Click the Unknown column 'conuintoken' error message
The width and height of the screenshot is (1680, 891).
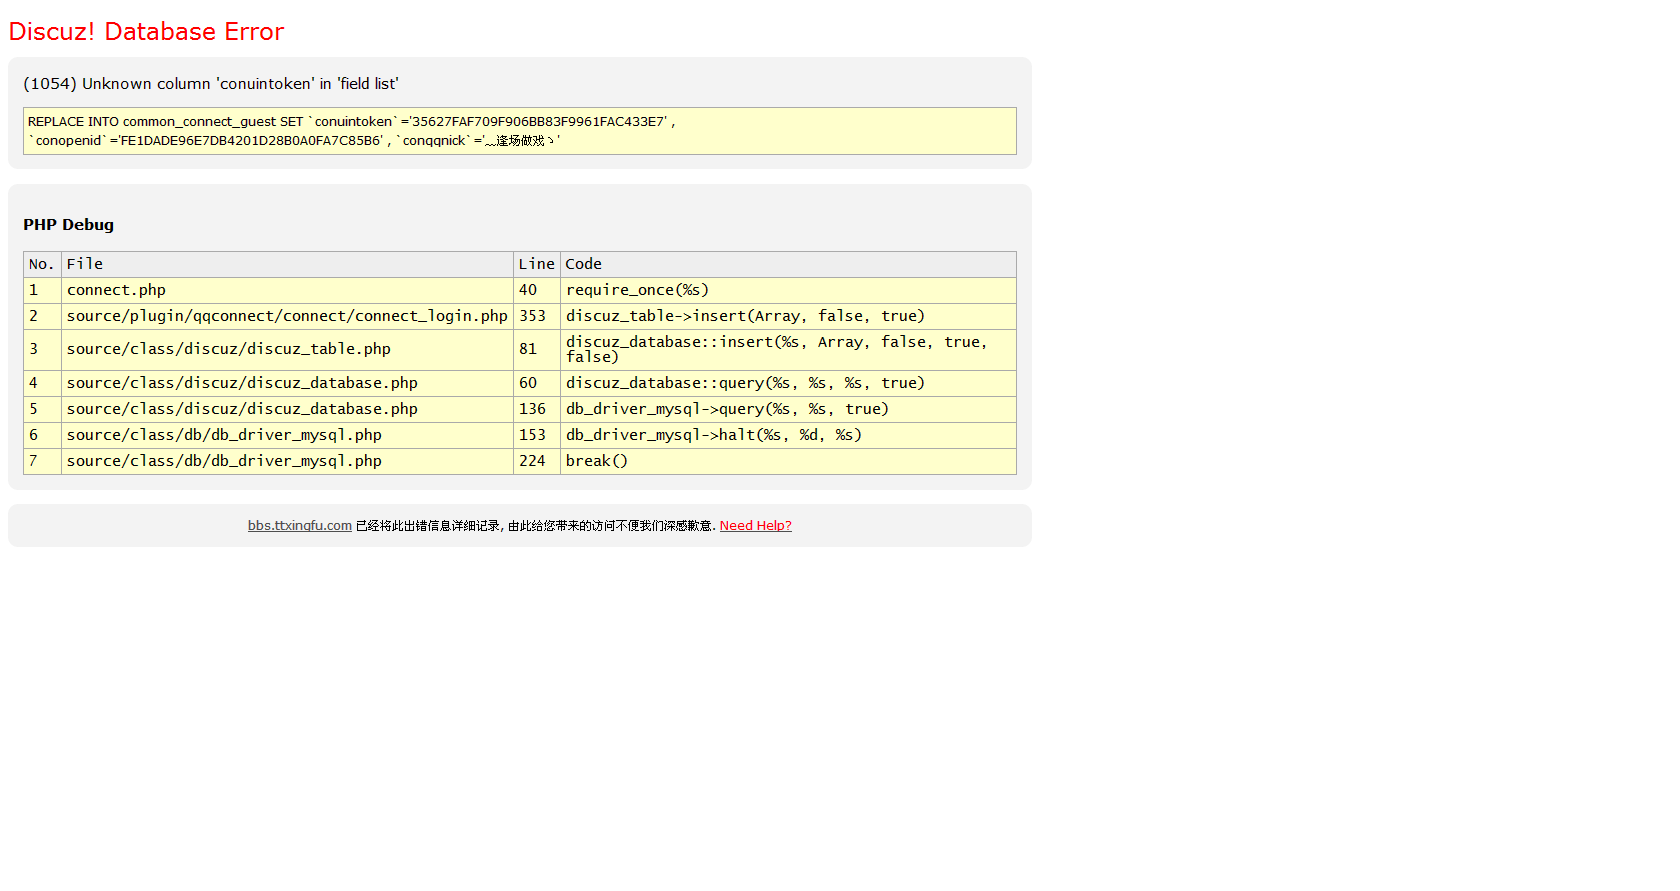pos(211,84)
